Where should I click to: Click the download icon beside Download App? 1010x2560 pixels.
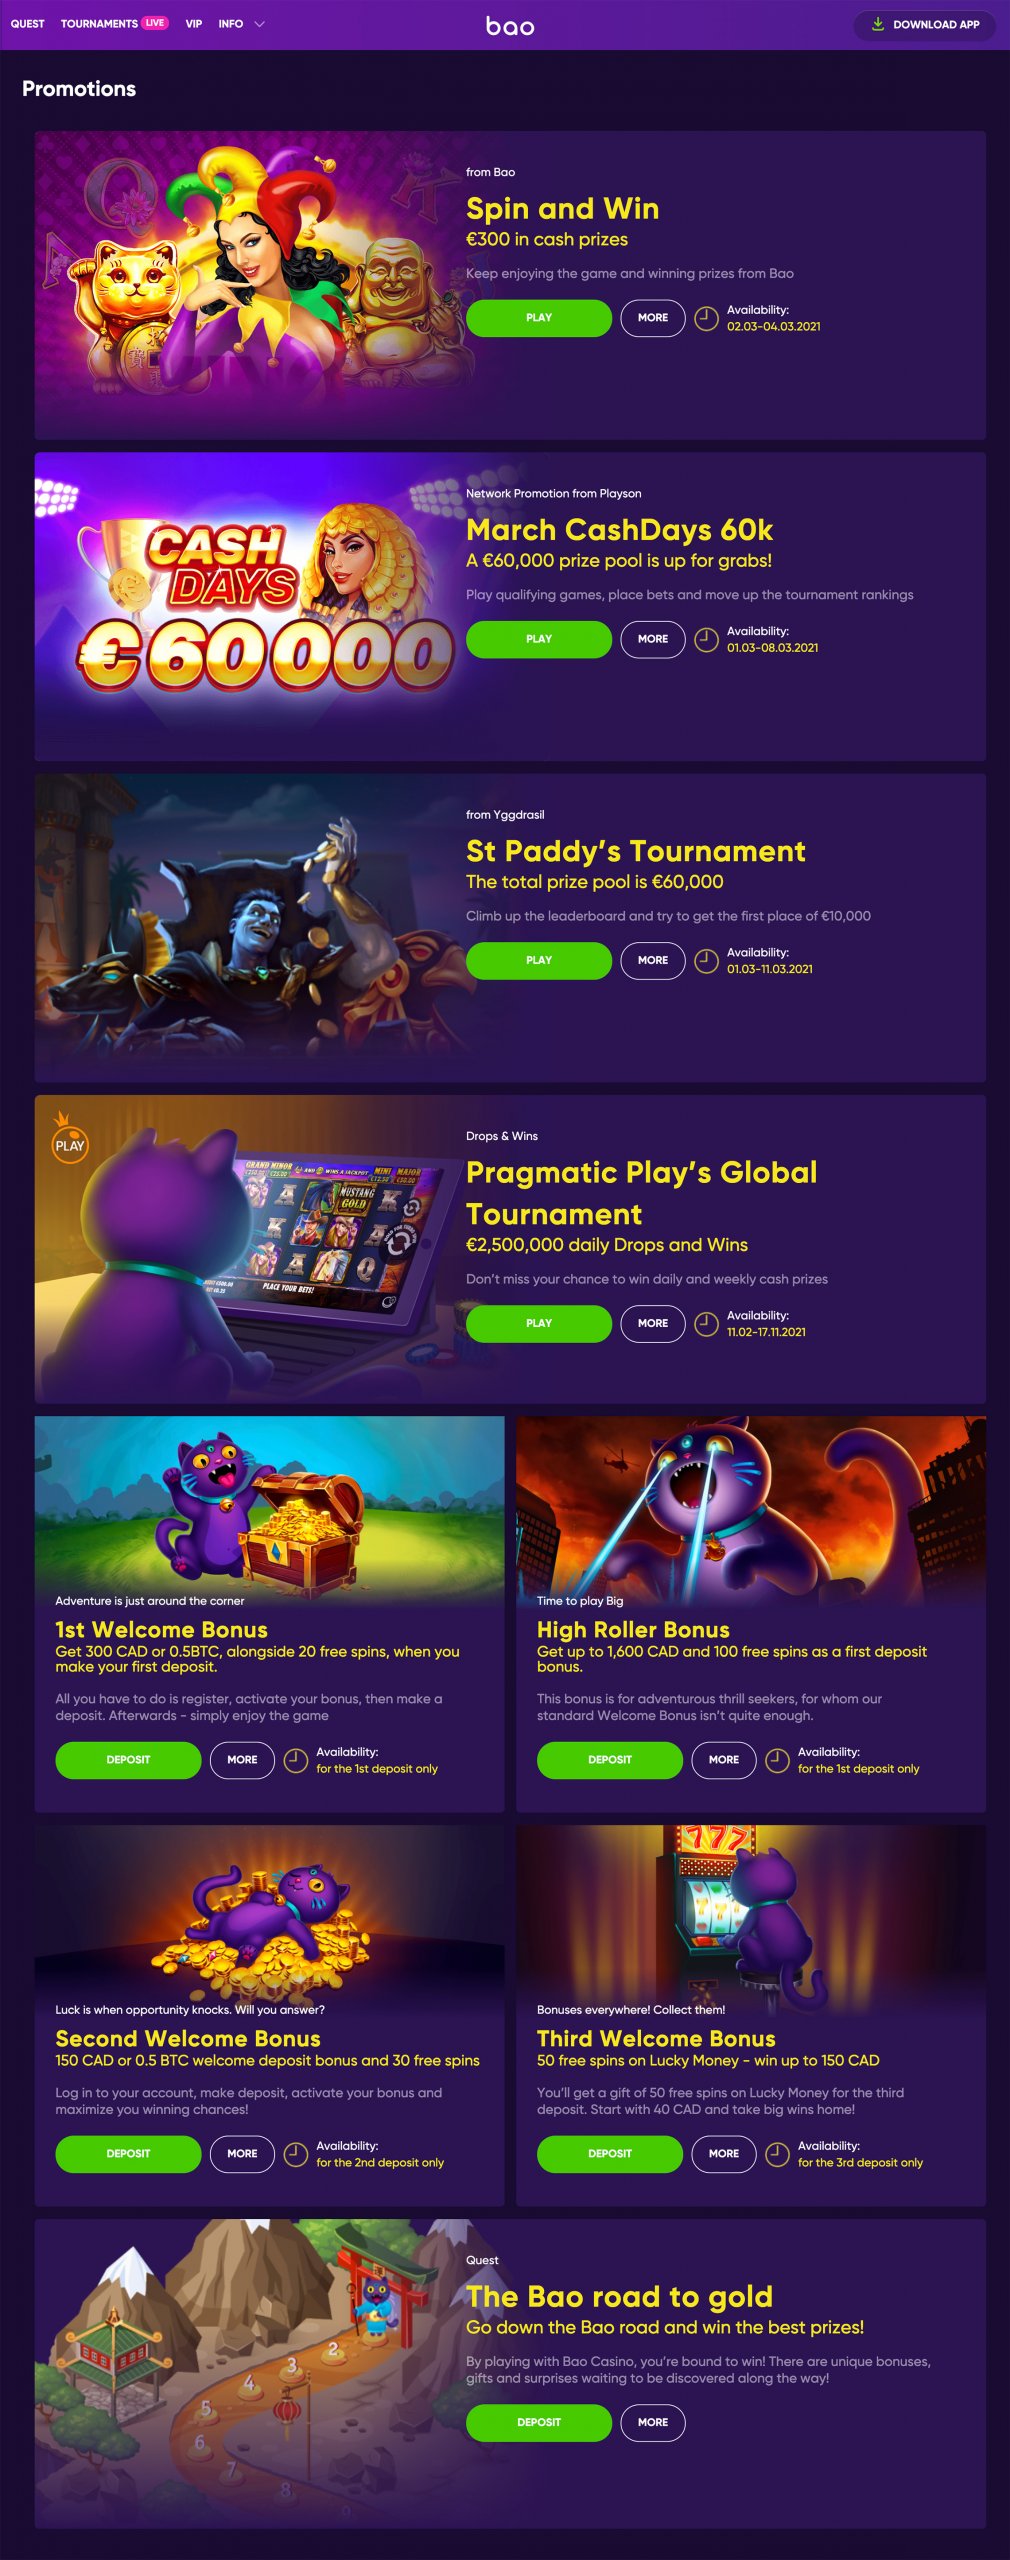point(877,24)
